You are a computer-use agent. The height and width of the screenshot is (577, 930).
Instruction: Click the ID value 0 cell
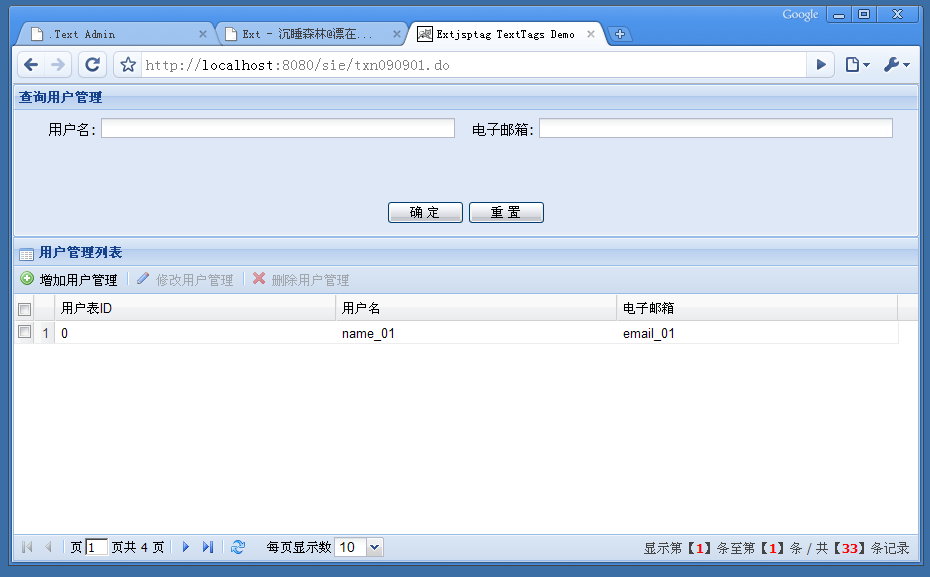tap(195, 333)
